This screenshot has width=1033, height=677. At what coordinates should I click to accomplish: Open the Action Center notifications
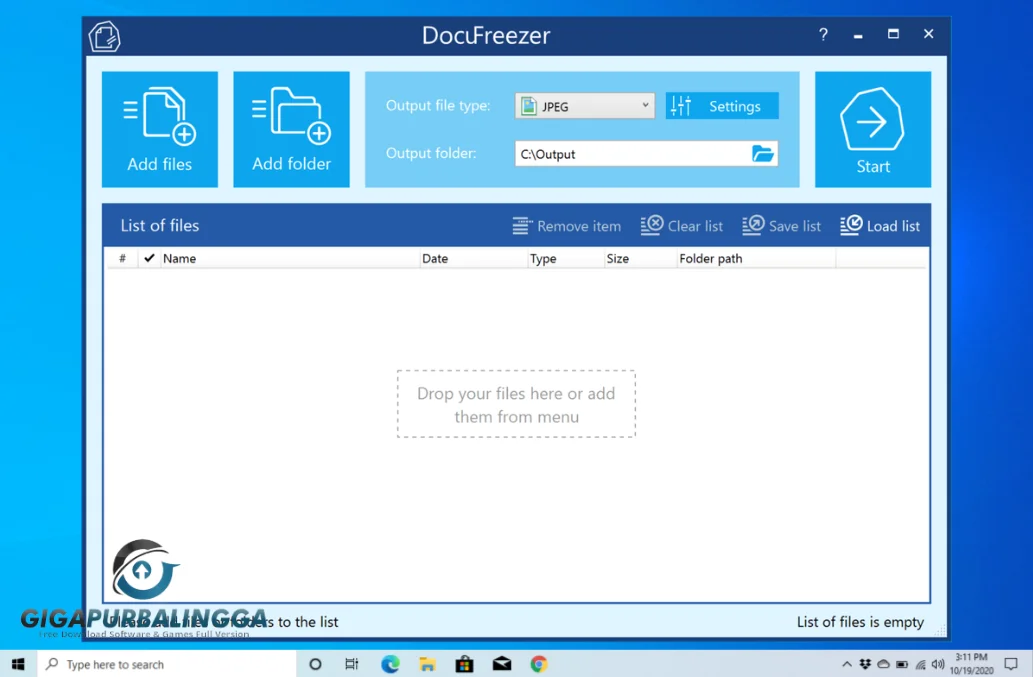tap(1011, 664)
